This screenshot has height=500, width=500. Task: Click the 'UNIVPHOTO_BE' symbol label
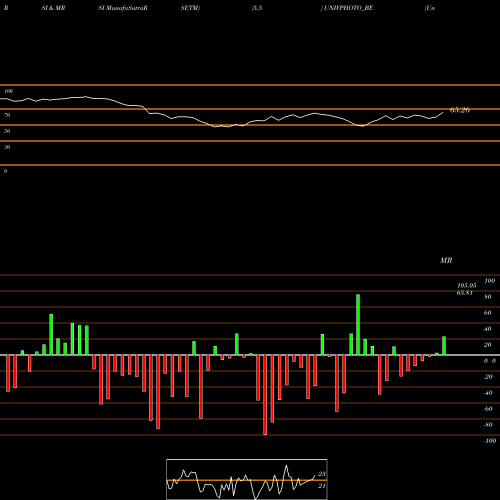pos(348,8)
